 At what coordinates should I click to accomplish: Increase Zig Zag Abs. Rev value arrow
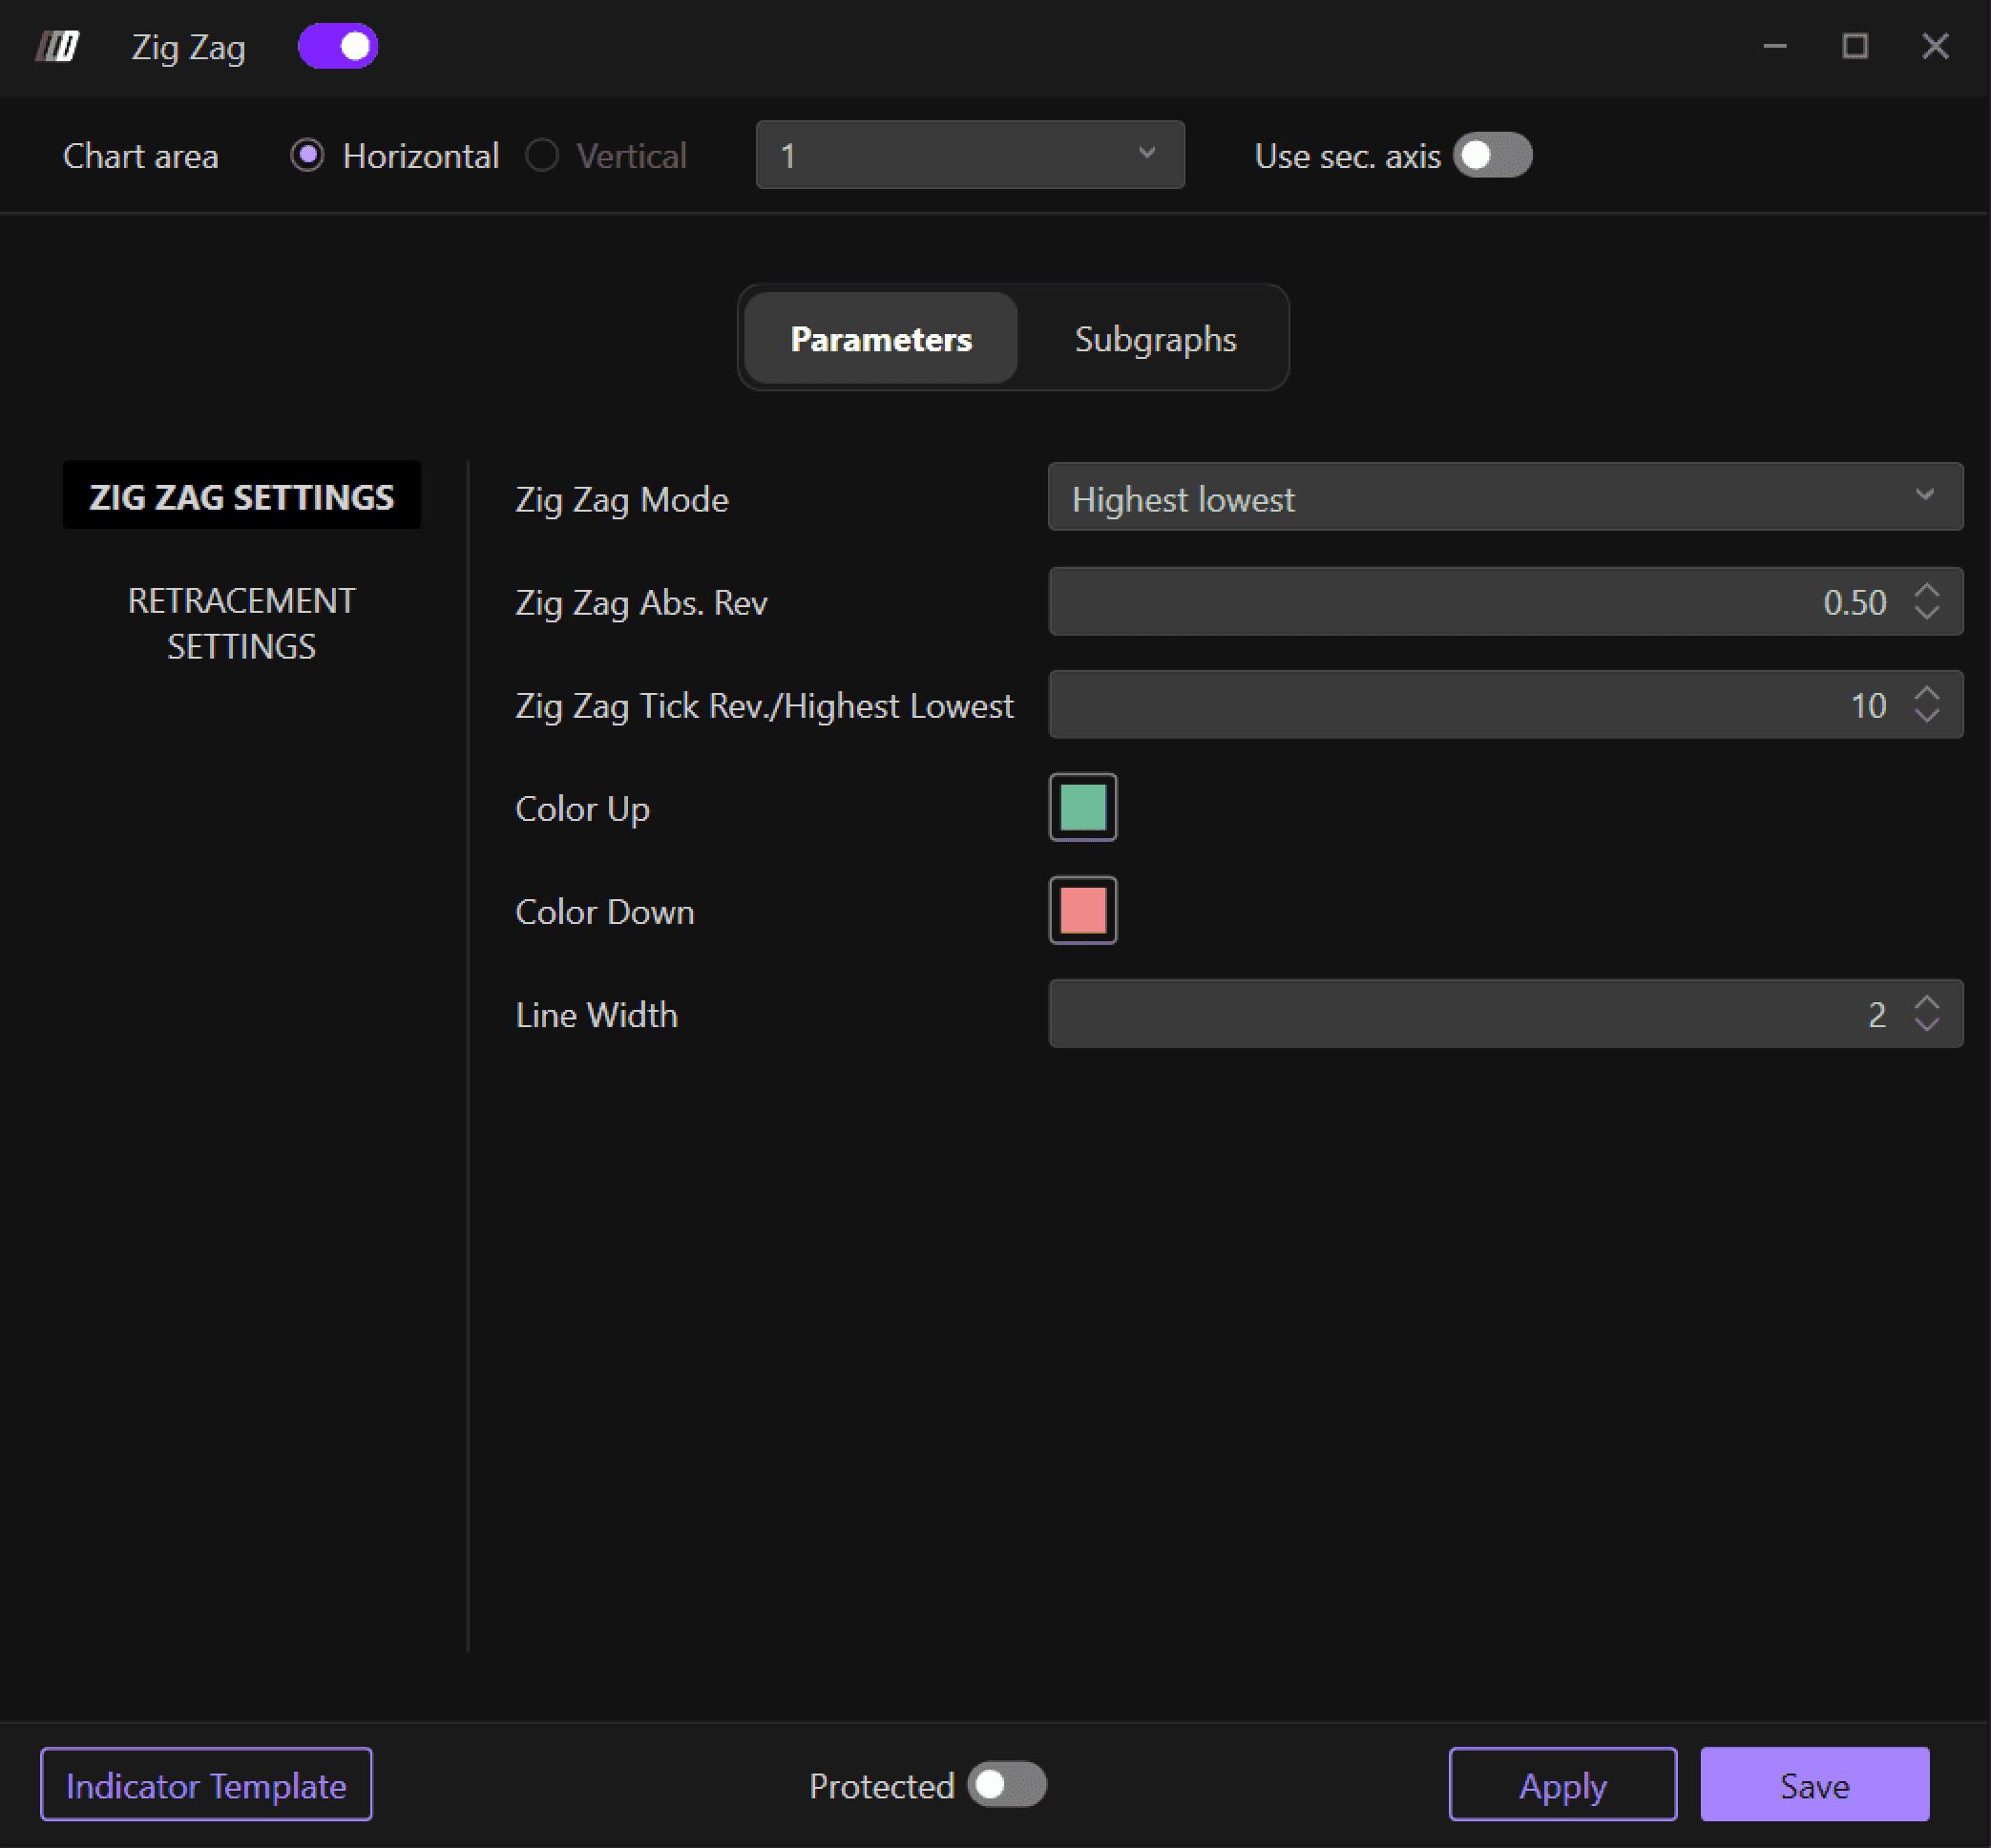click(1926, 590)
